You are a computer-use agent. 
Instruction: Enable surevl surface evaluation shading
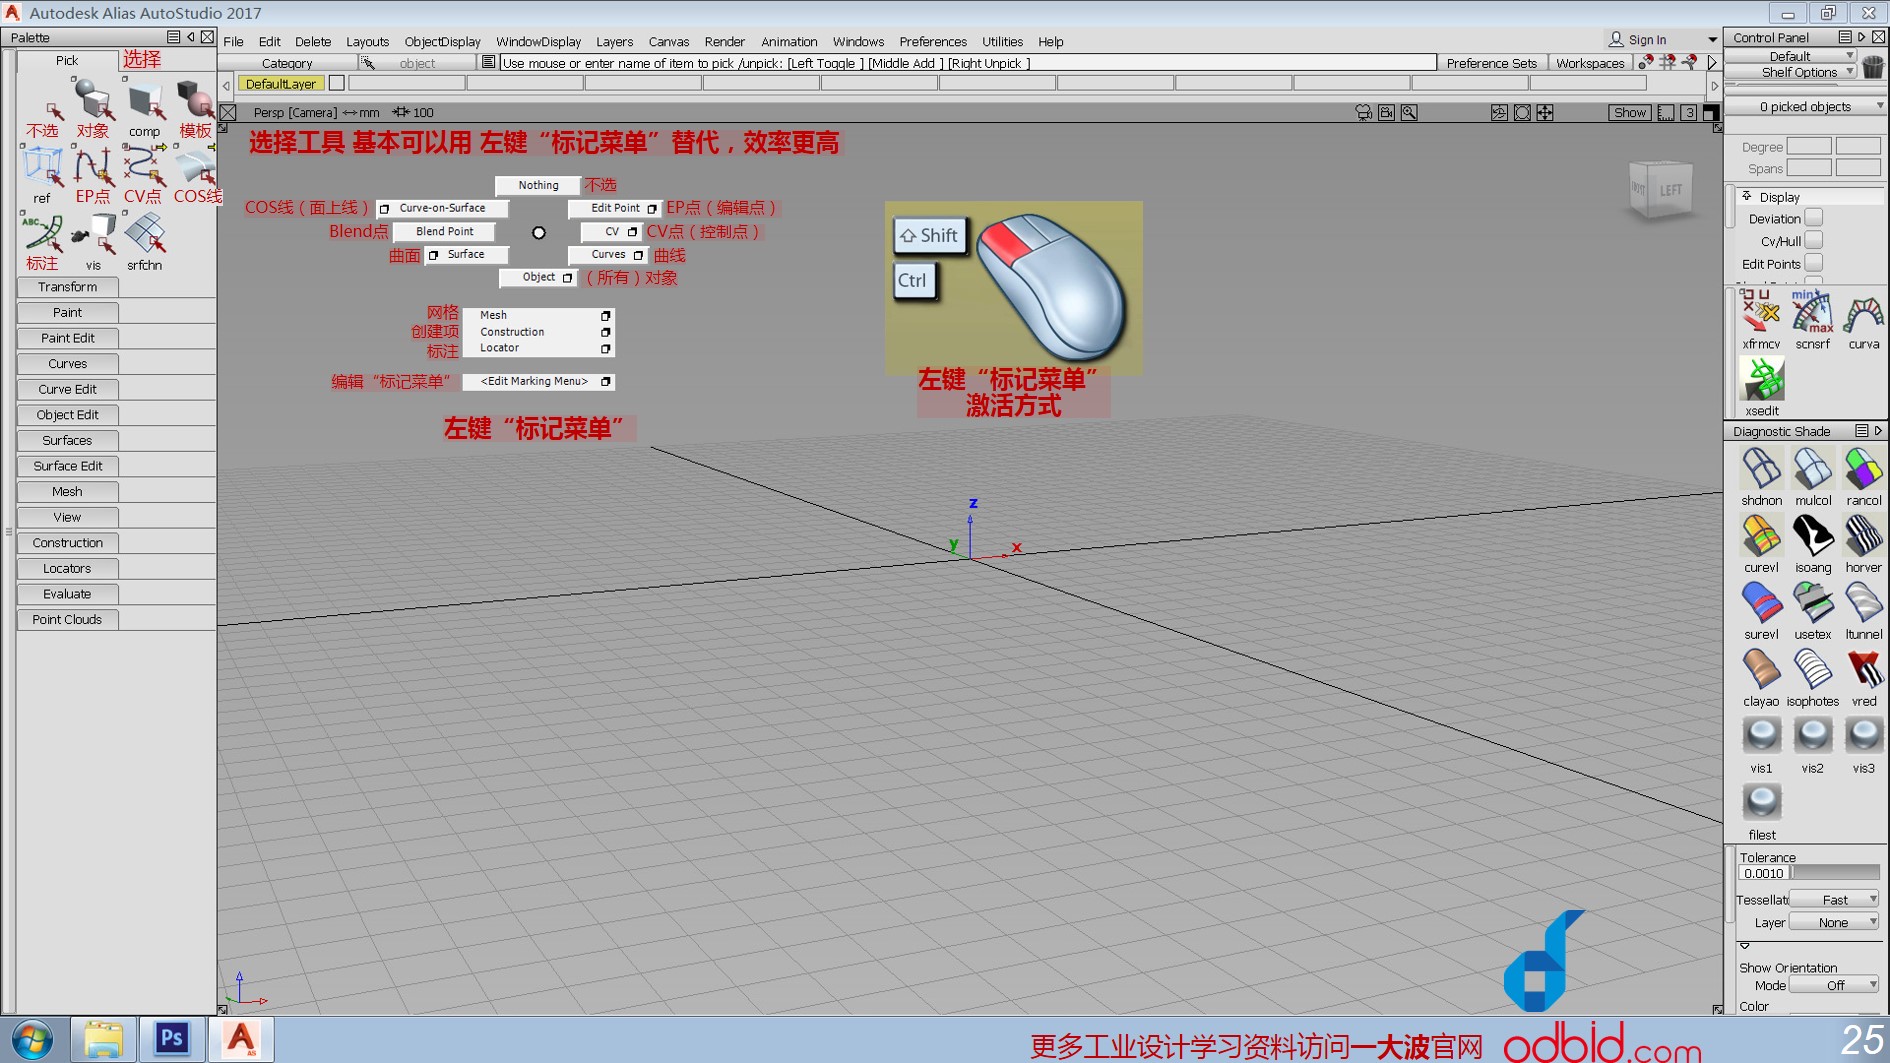(x=1761, y=603)
